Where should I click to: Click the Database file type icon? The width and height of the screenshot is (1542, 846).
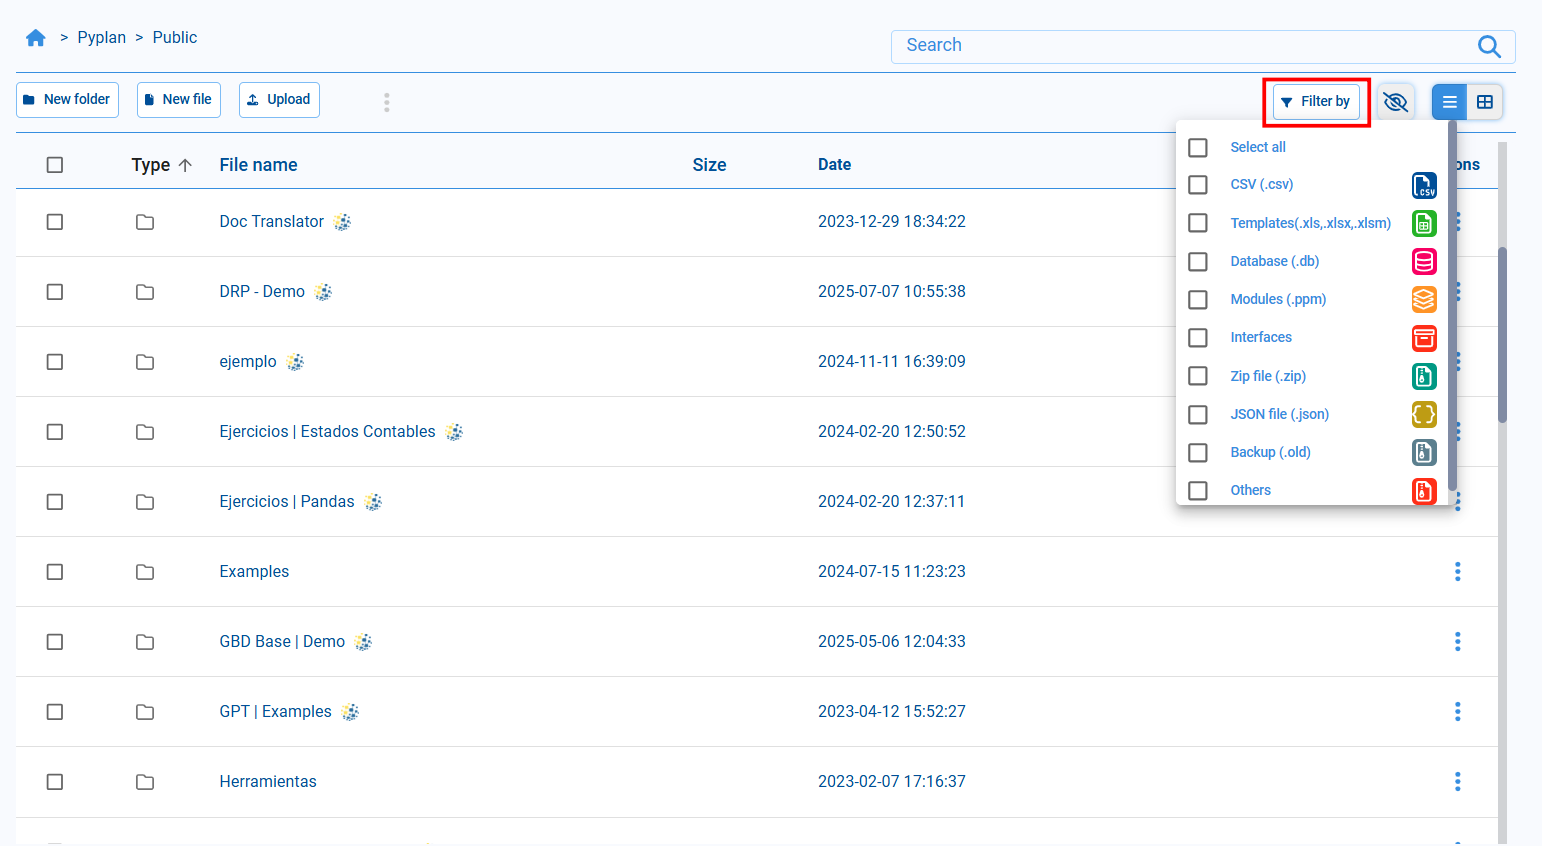(x=1424, y=262)
